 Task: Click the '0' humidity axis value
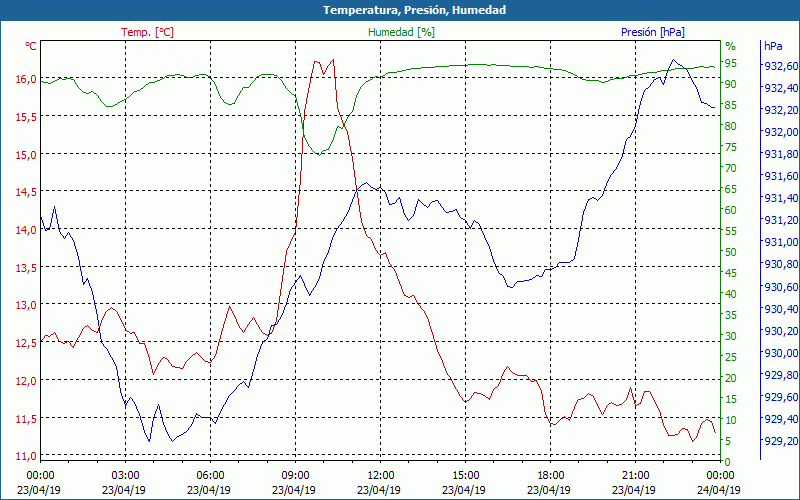[x=728, y=462]
